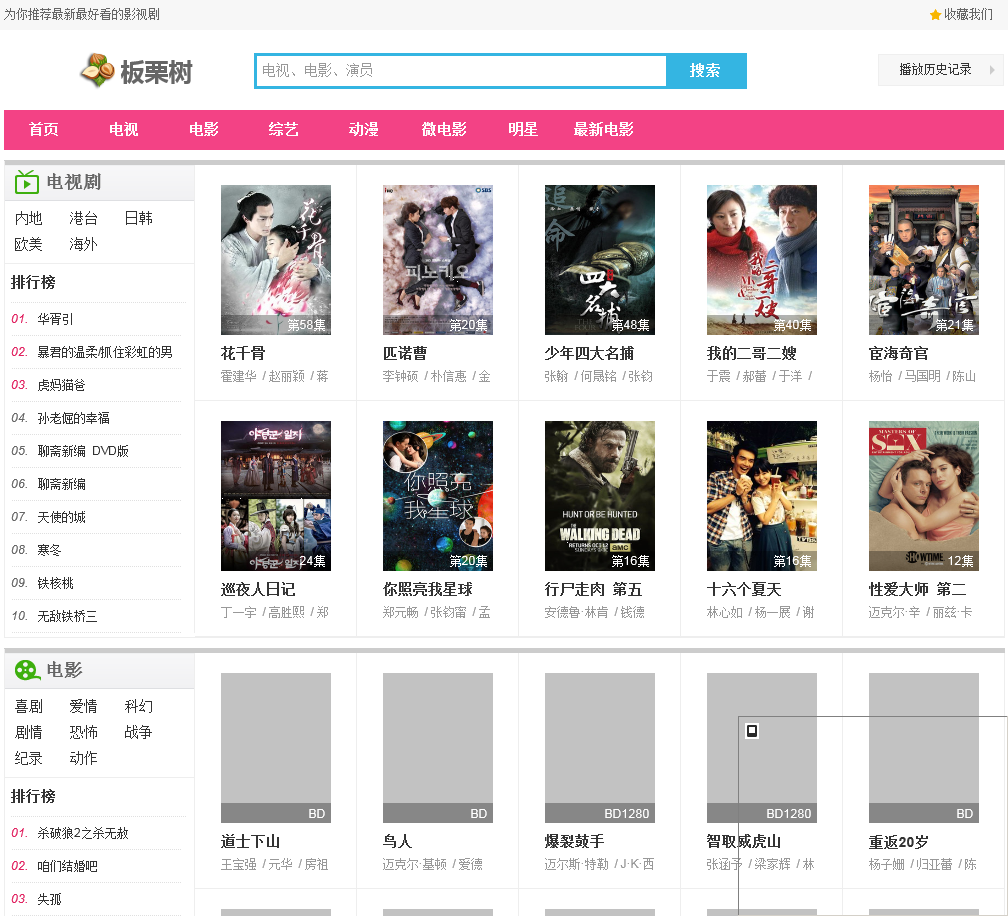Image resolution: width=1008 pixels, height=916 pixels.
Task: Select 内地 TV category
Action: [28, 219]
